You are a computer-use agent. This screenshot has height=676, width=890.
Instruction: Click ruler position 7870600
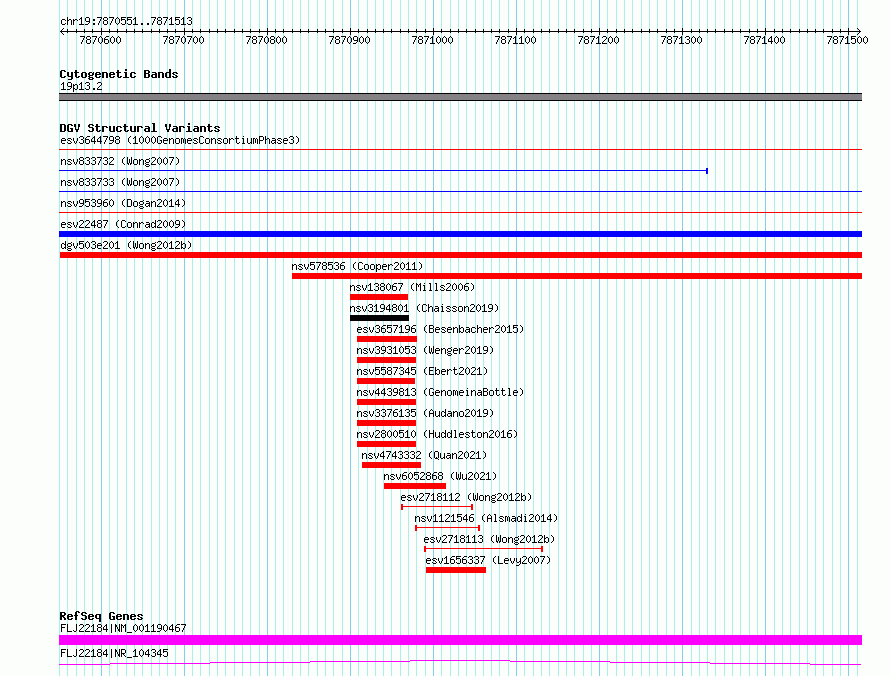coord(100,40)
